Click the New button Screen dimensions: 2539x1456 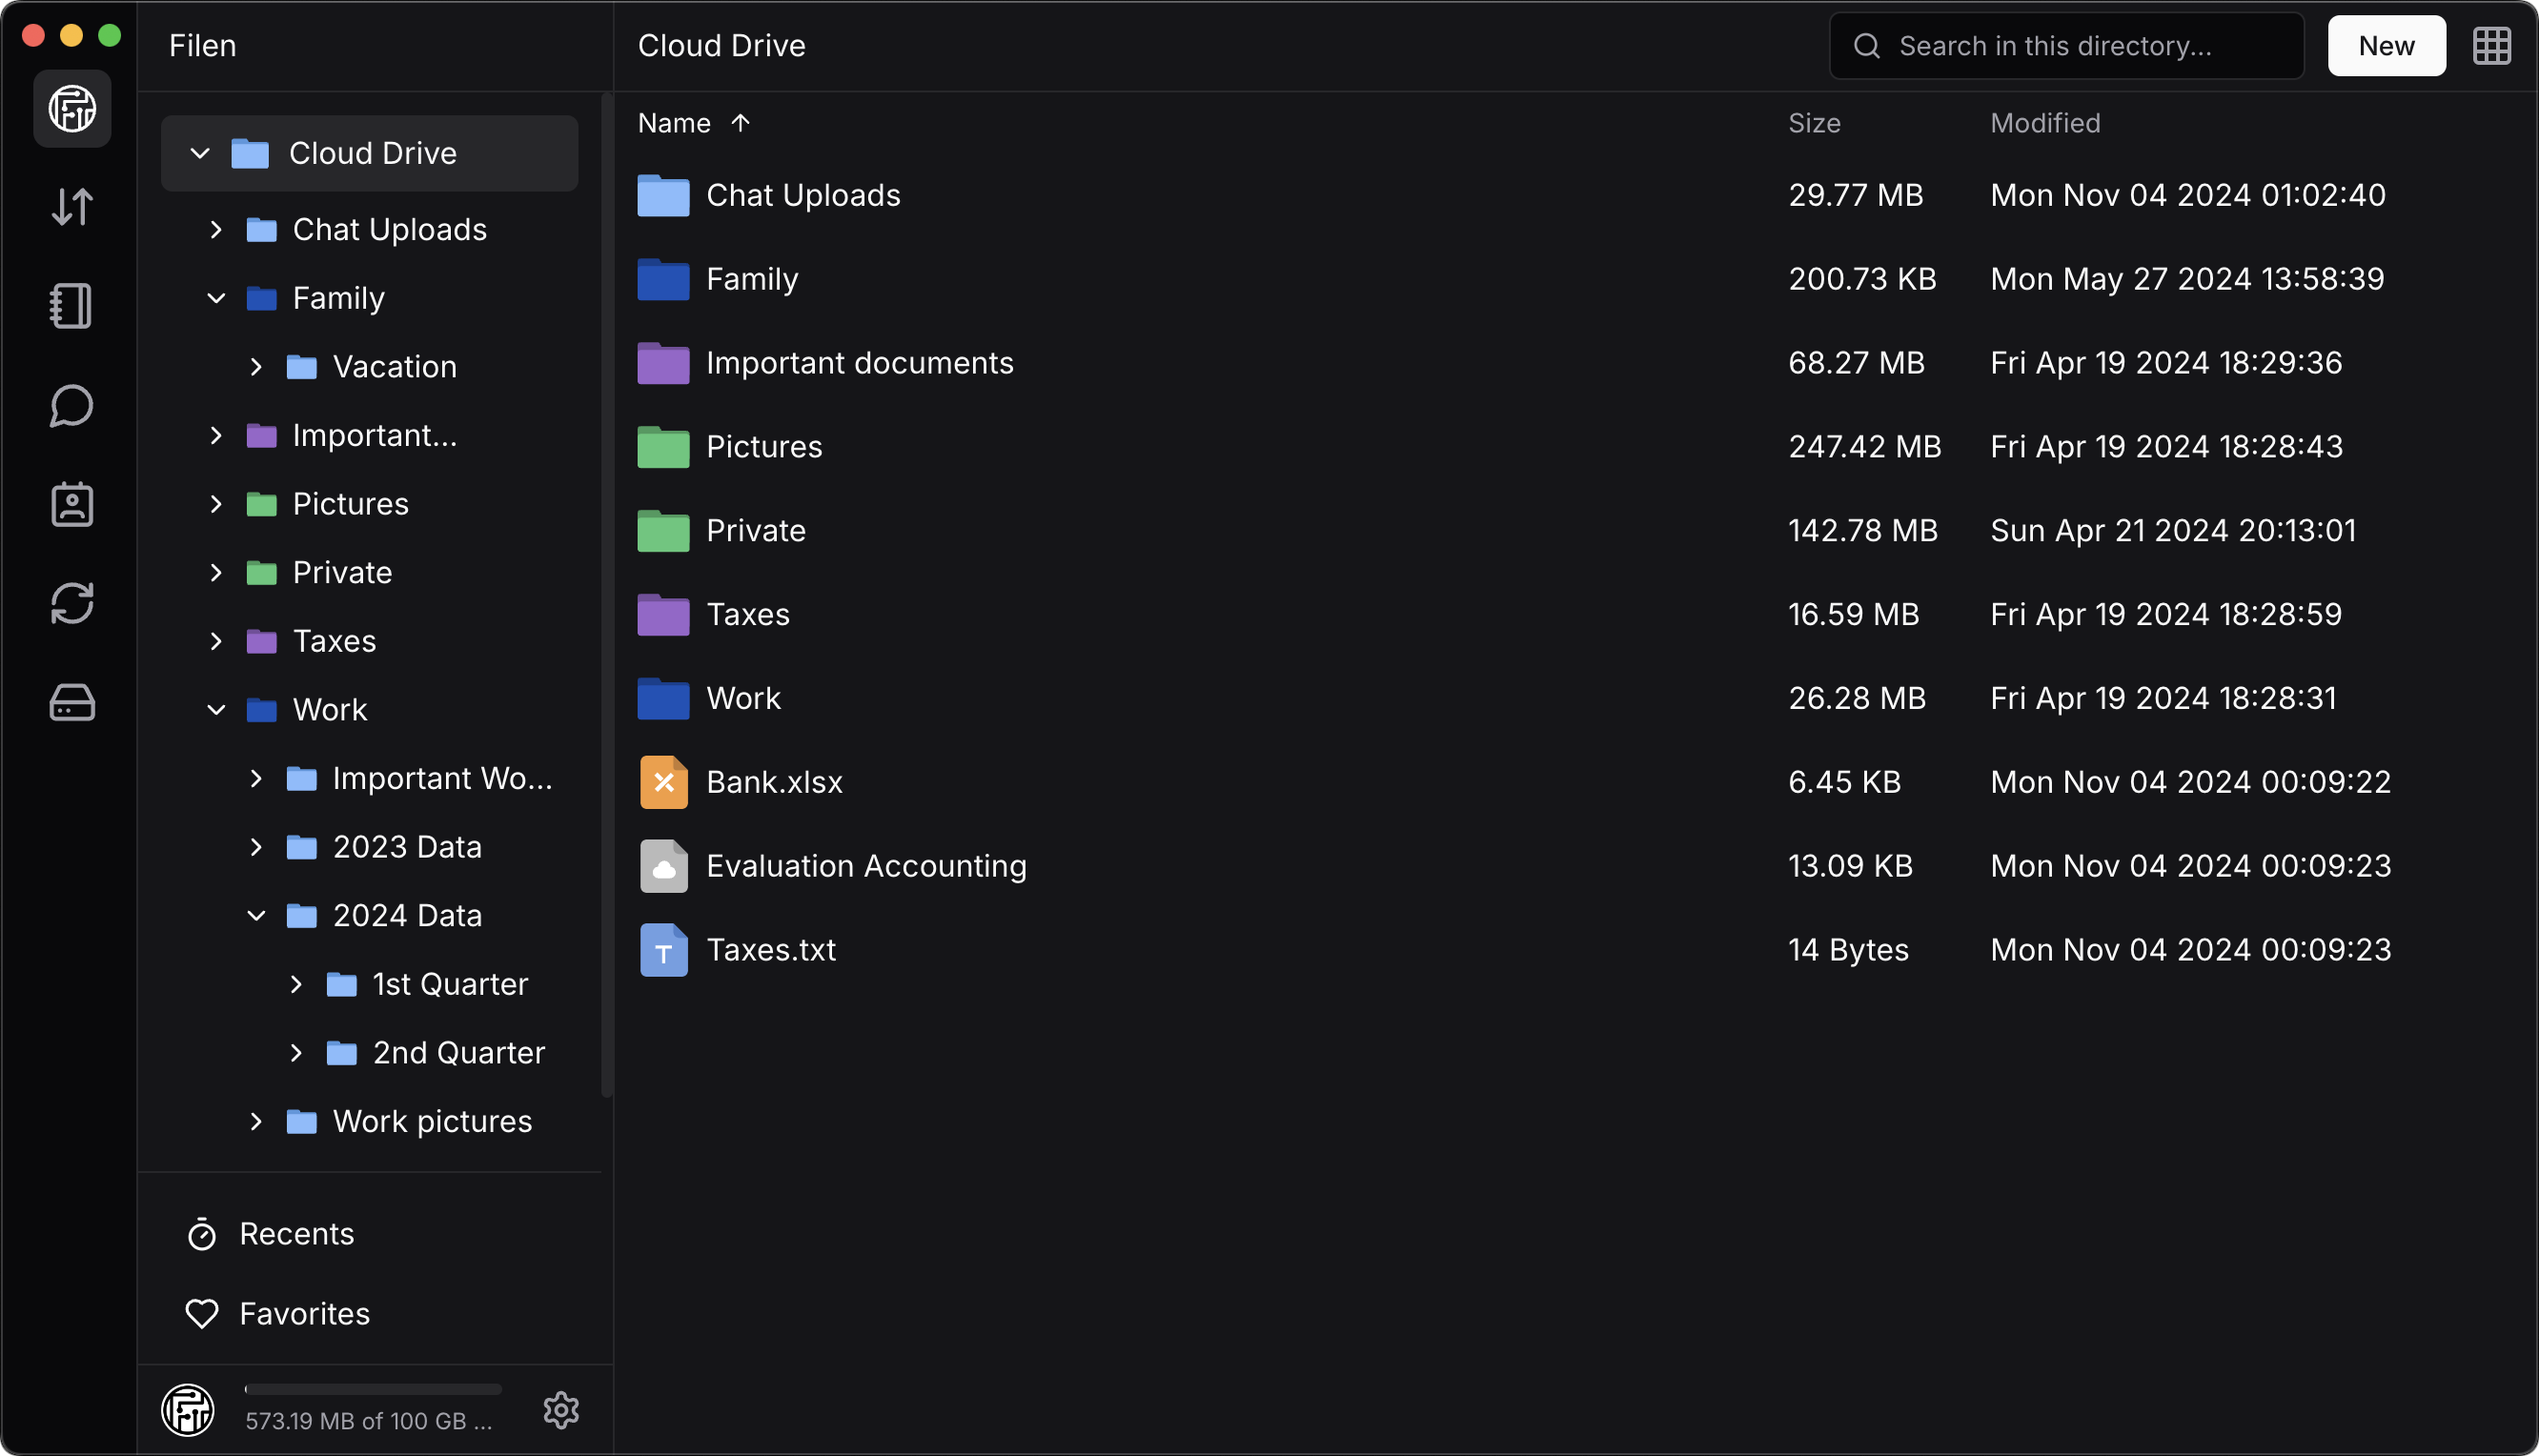click(x=2386, y=45)
